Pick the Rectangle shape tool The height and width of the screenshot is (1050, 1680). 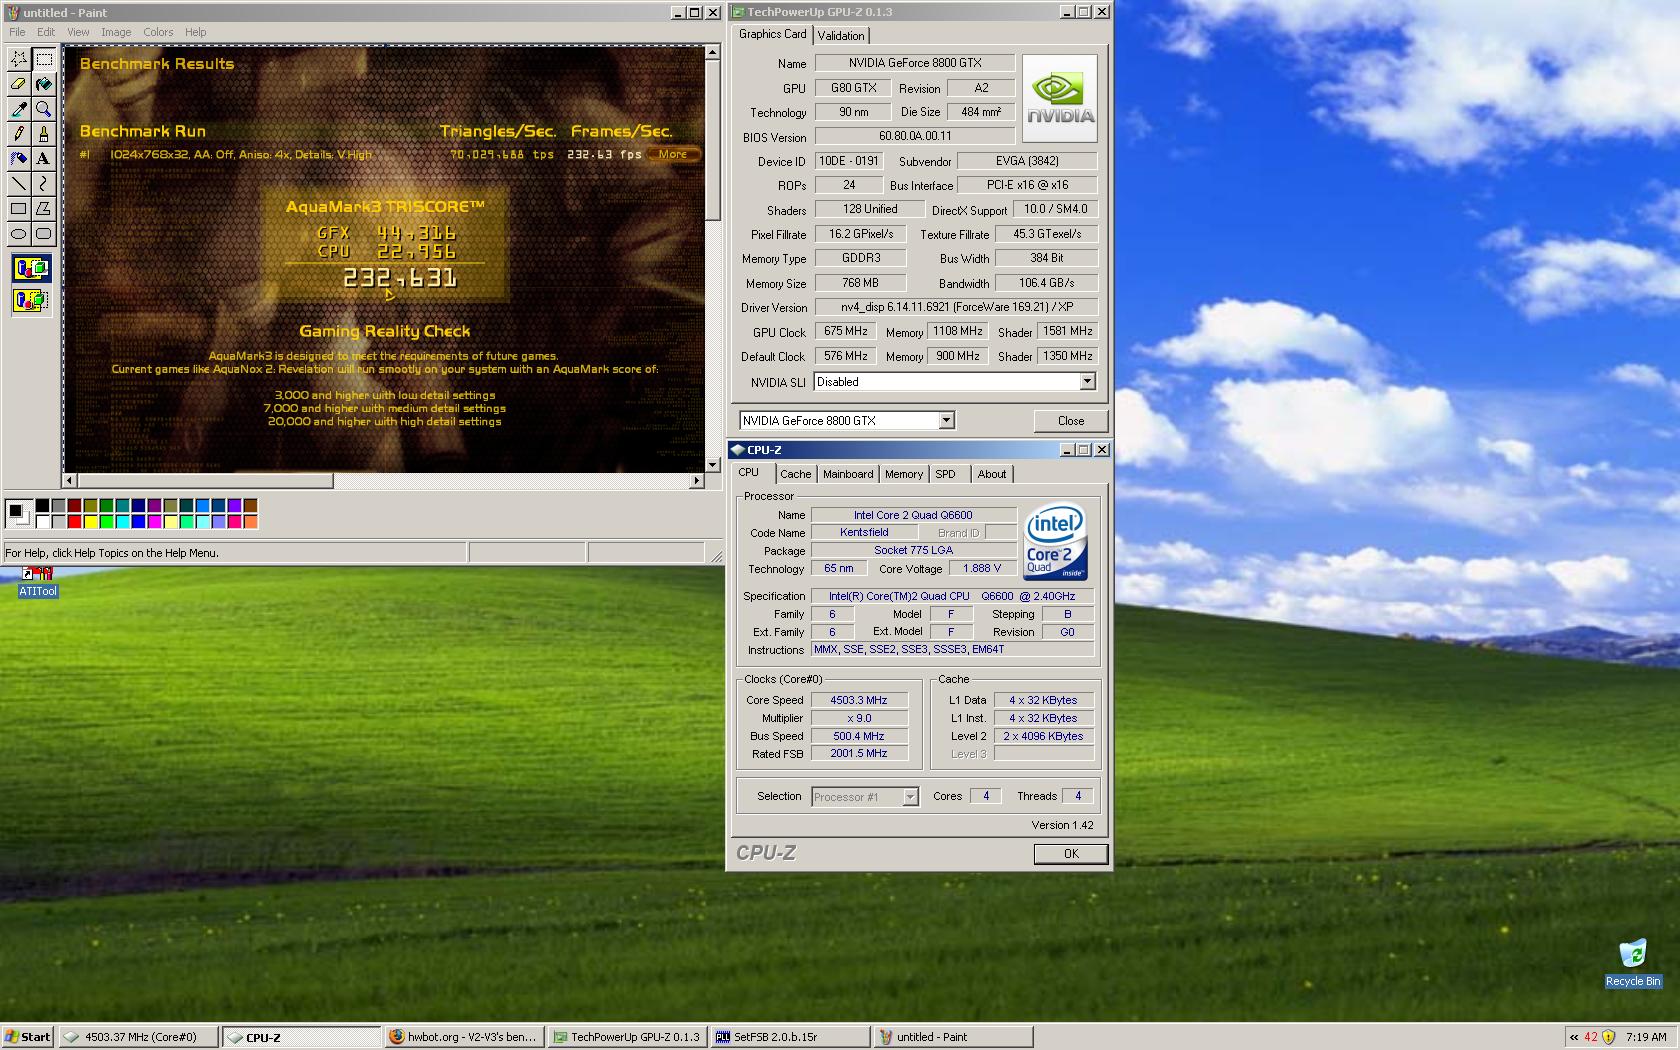coord(18,209)
